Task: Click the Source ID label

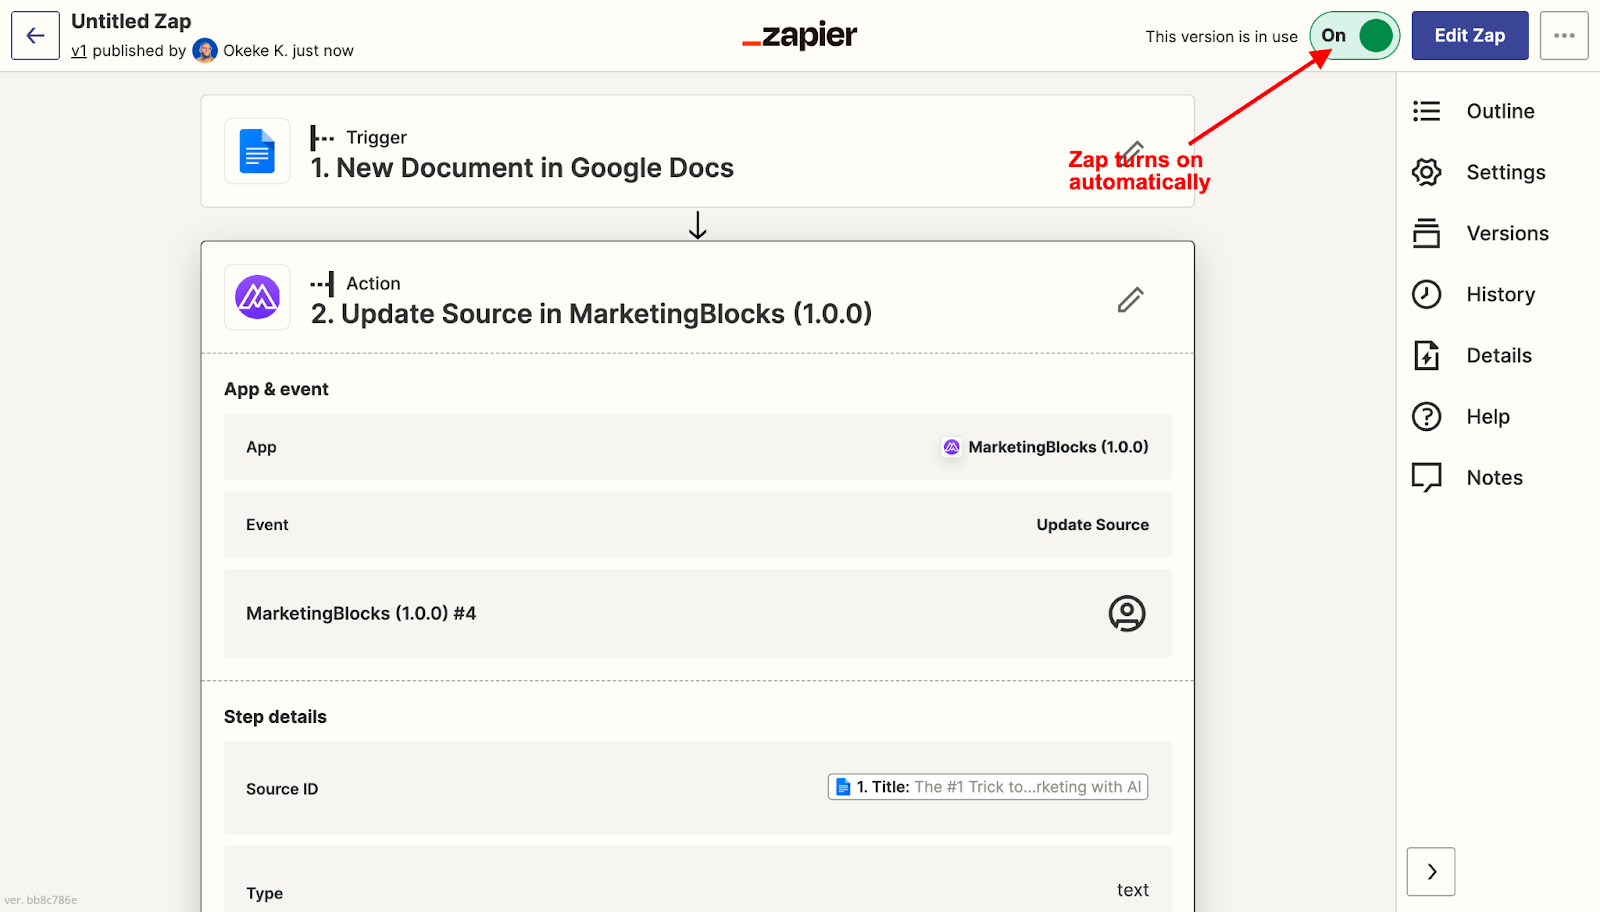Action: tap(282, 789)
